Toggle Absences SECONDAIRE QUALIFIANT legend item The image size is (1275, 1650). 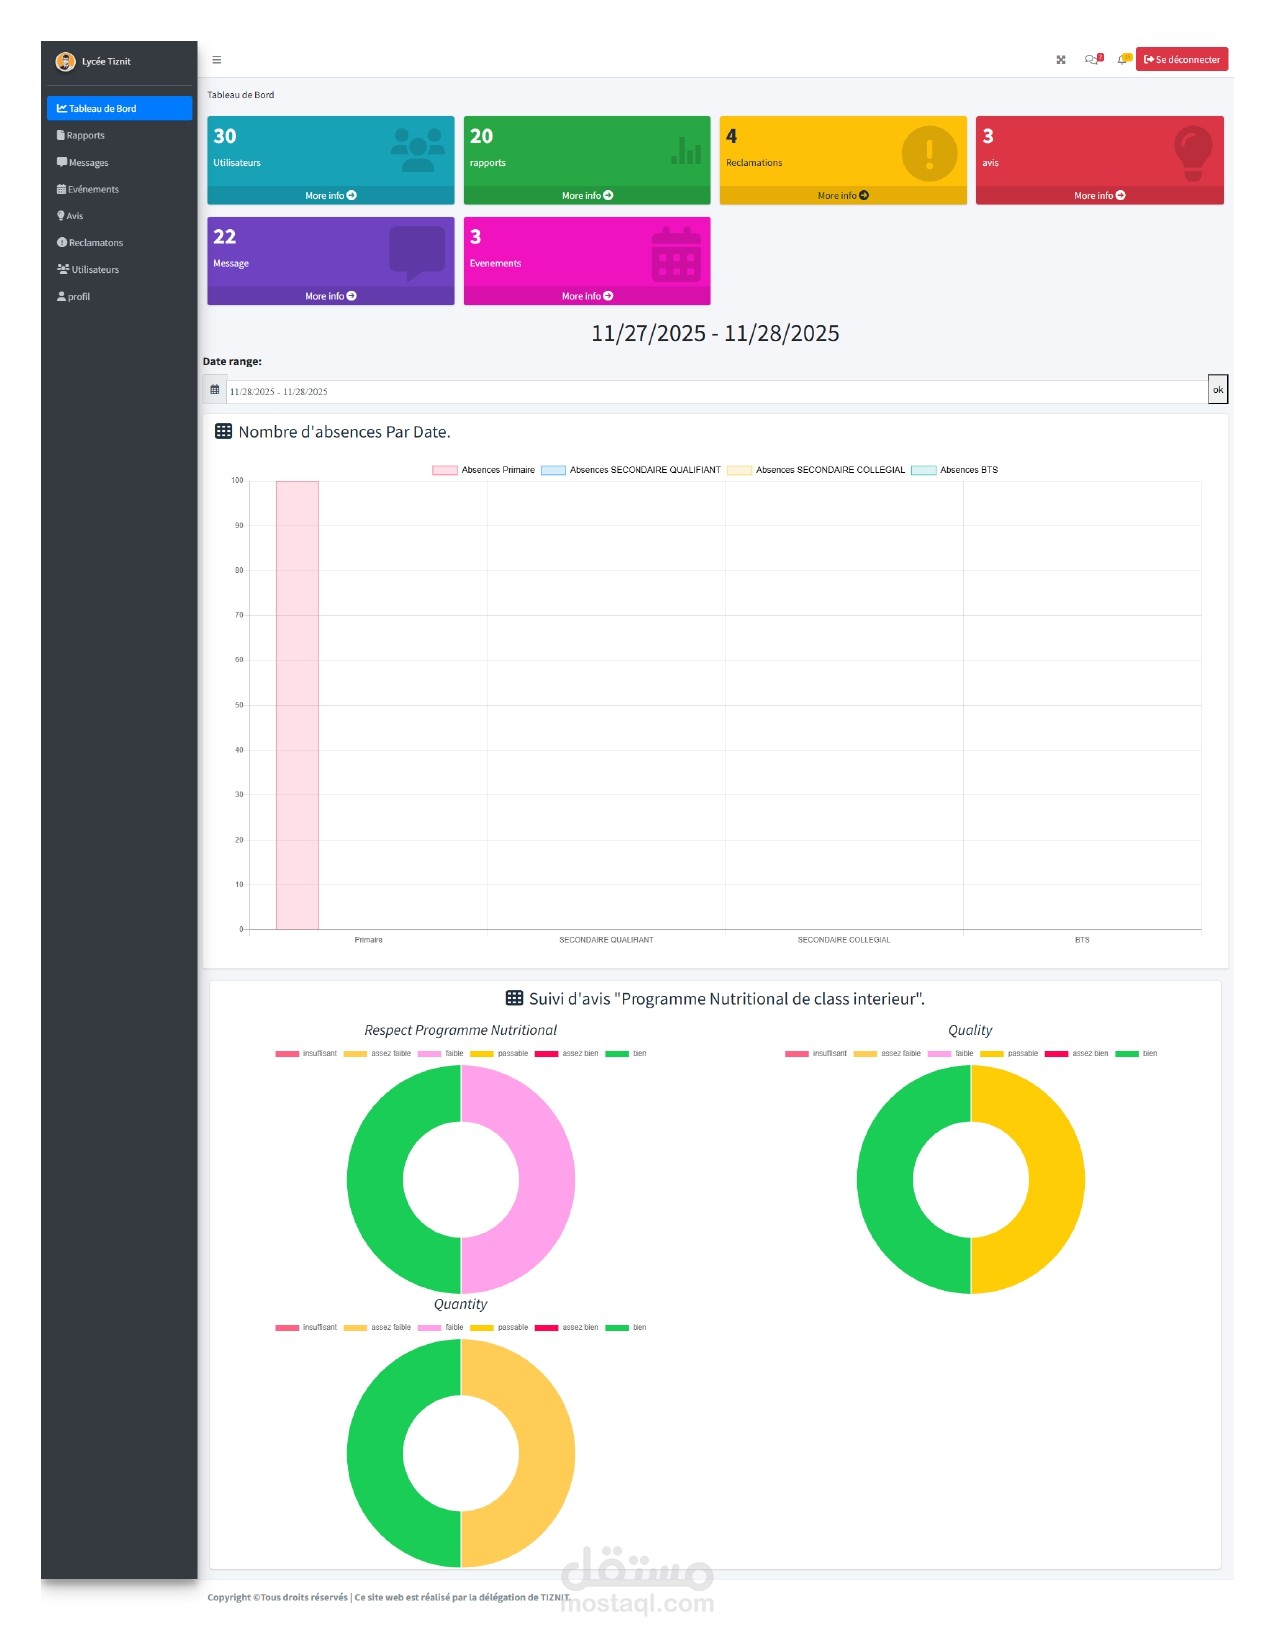pos(631,470)
